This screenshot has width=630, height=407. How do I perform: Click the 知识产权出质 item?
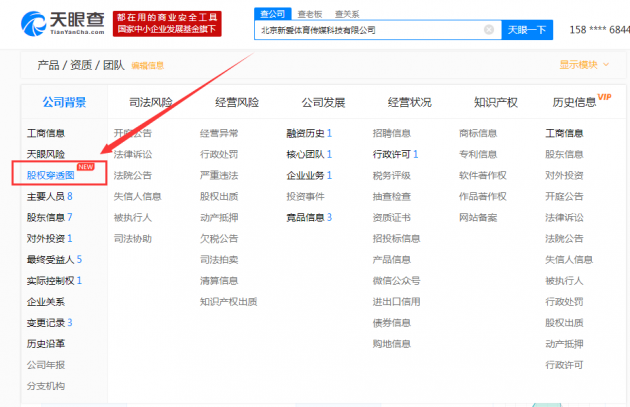[x=229, y=302]
